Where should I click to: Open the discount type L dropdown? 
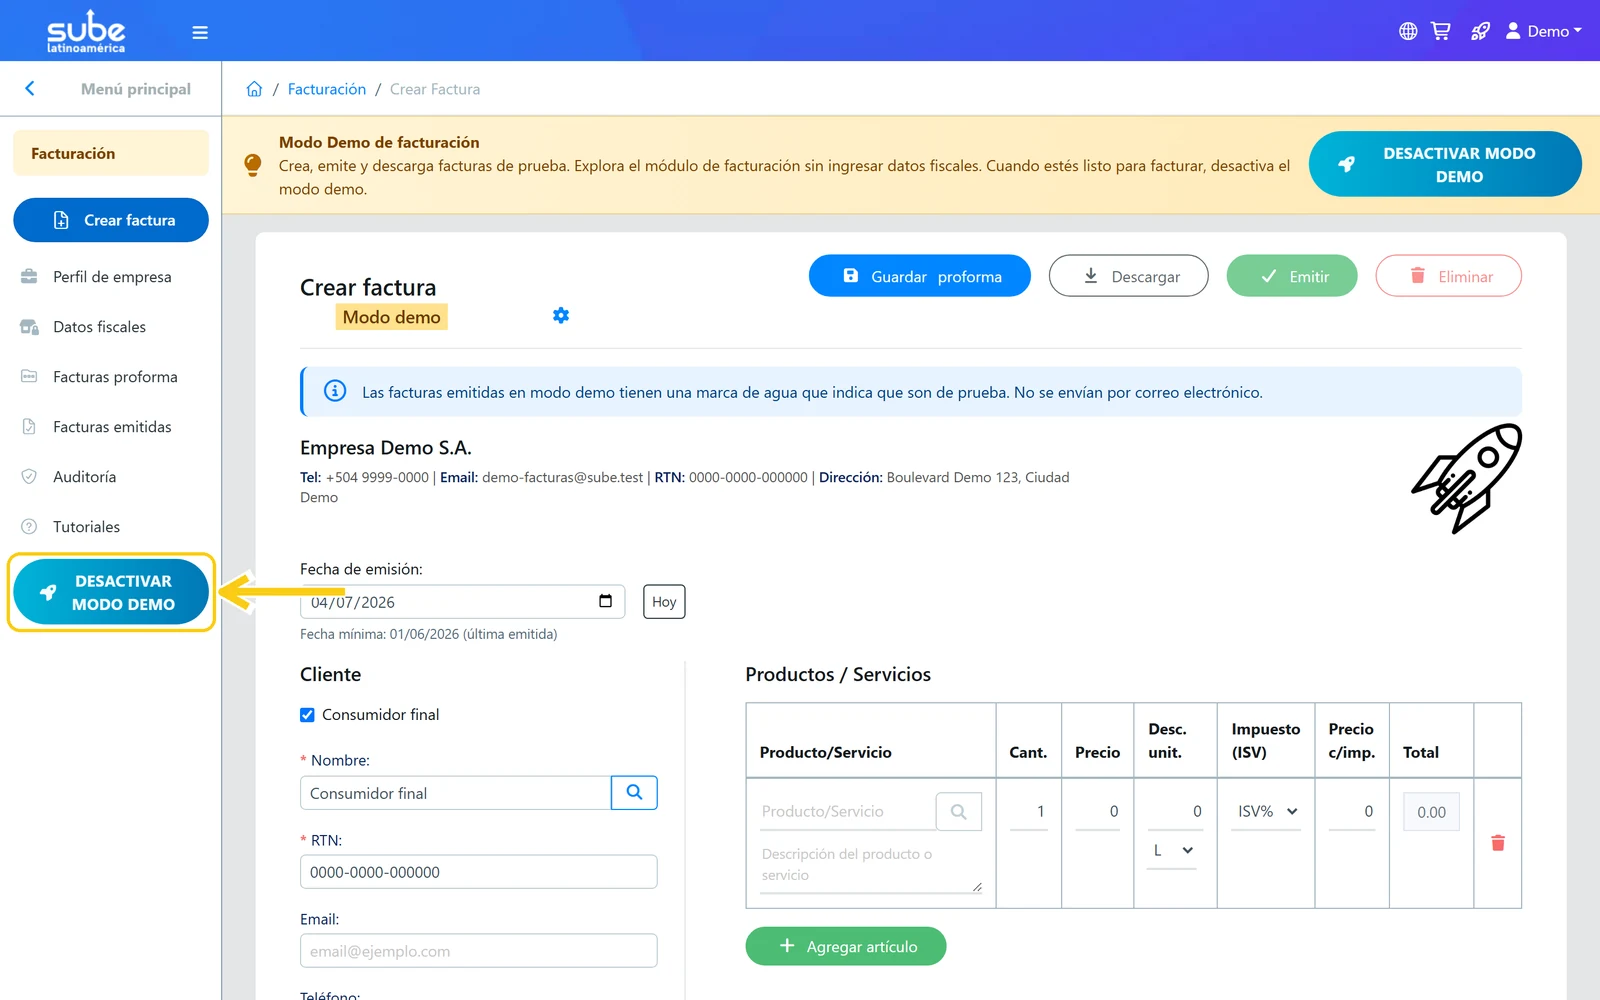1173,851
